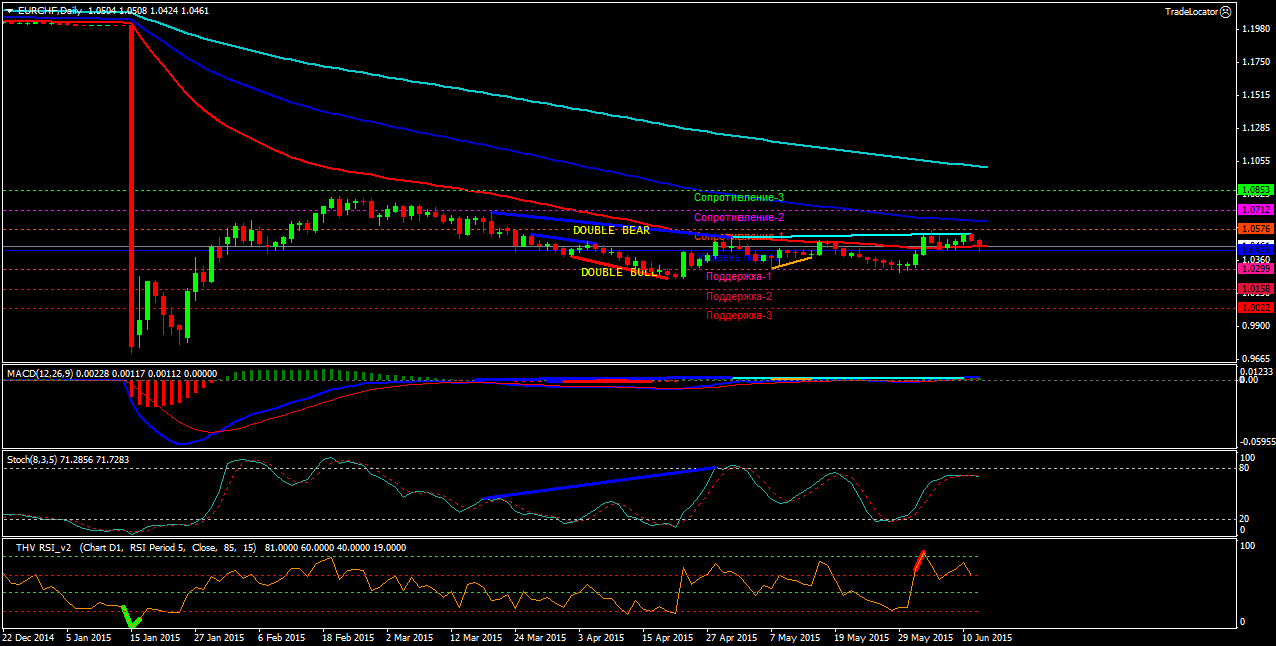Click the large red January crash candle
This screenshot has width=1276, height=646.
131,186
